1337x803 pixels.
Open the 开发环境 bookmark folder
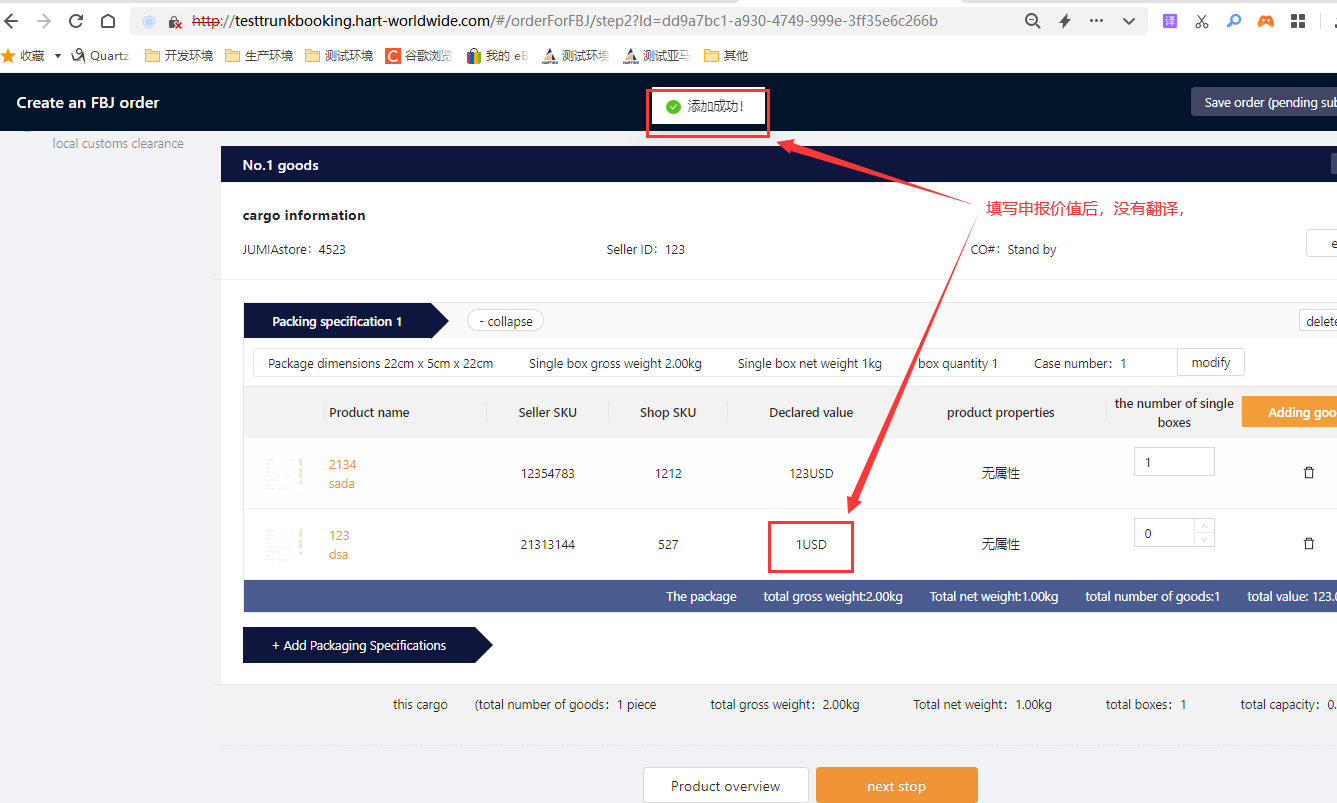(180, 56)
